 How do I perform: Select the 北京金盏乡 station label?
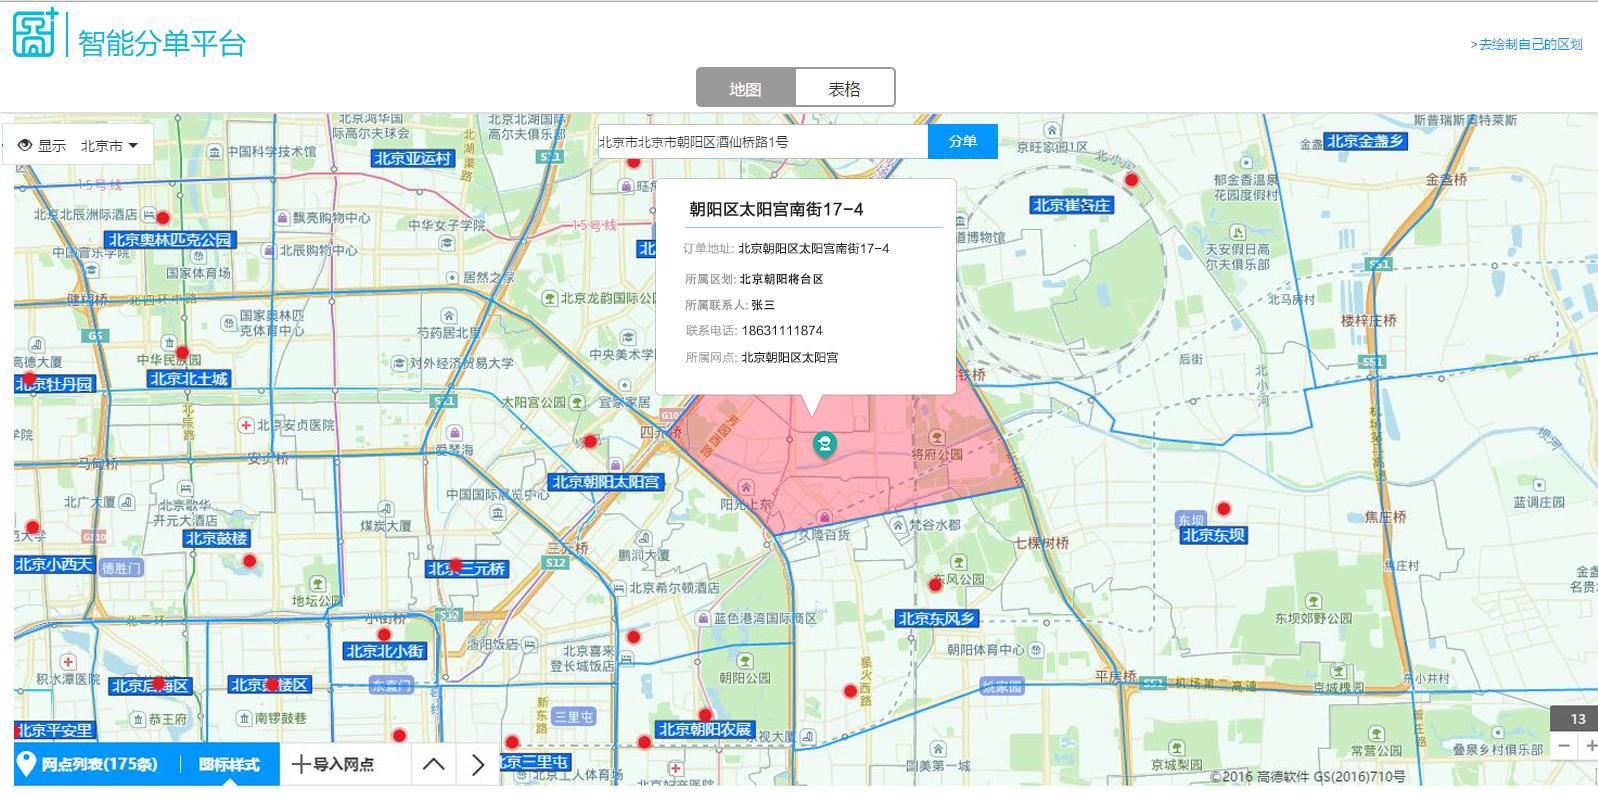pos(1365,141)
